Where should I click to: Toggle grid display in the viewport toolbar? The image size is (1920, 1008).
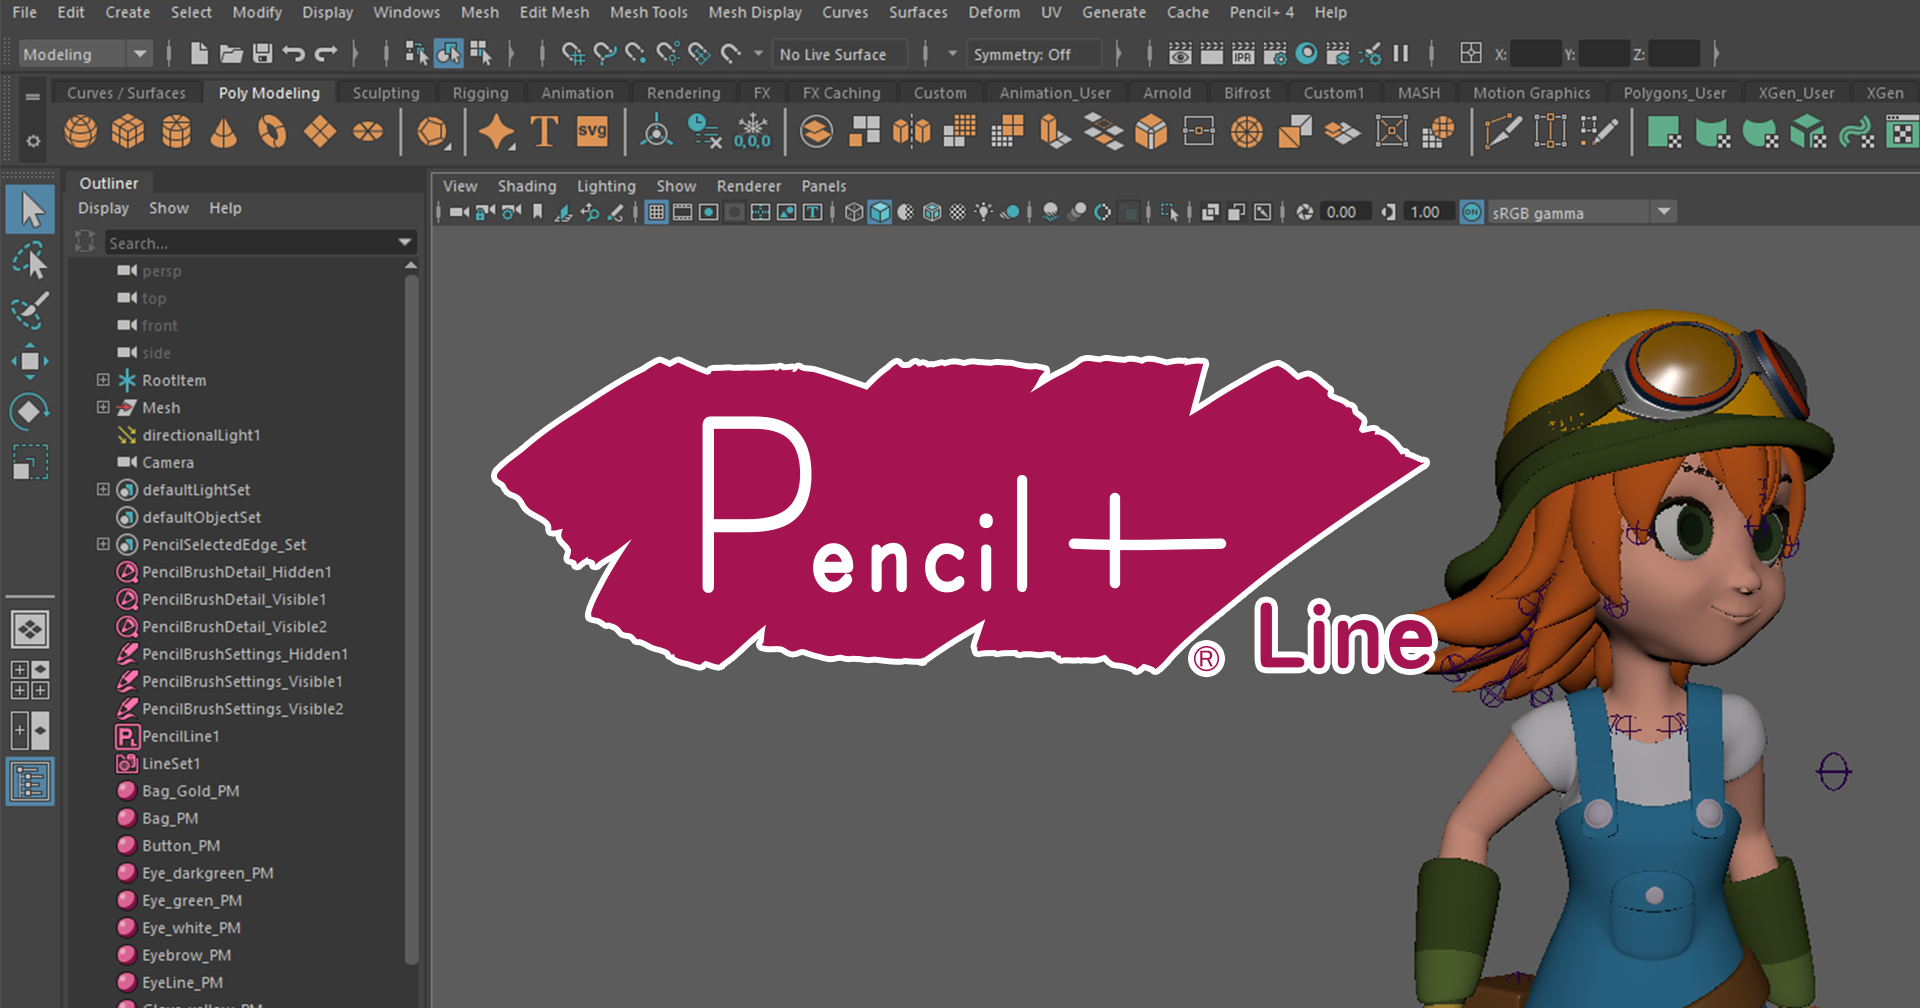pyautogui.click(x=656, y=211)
